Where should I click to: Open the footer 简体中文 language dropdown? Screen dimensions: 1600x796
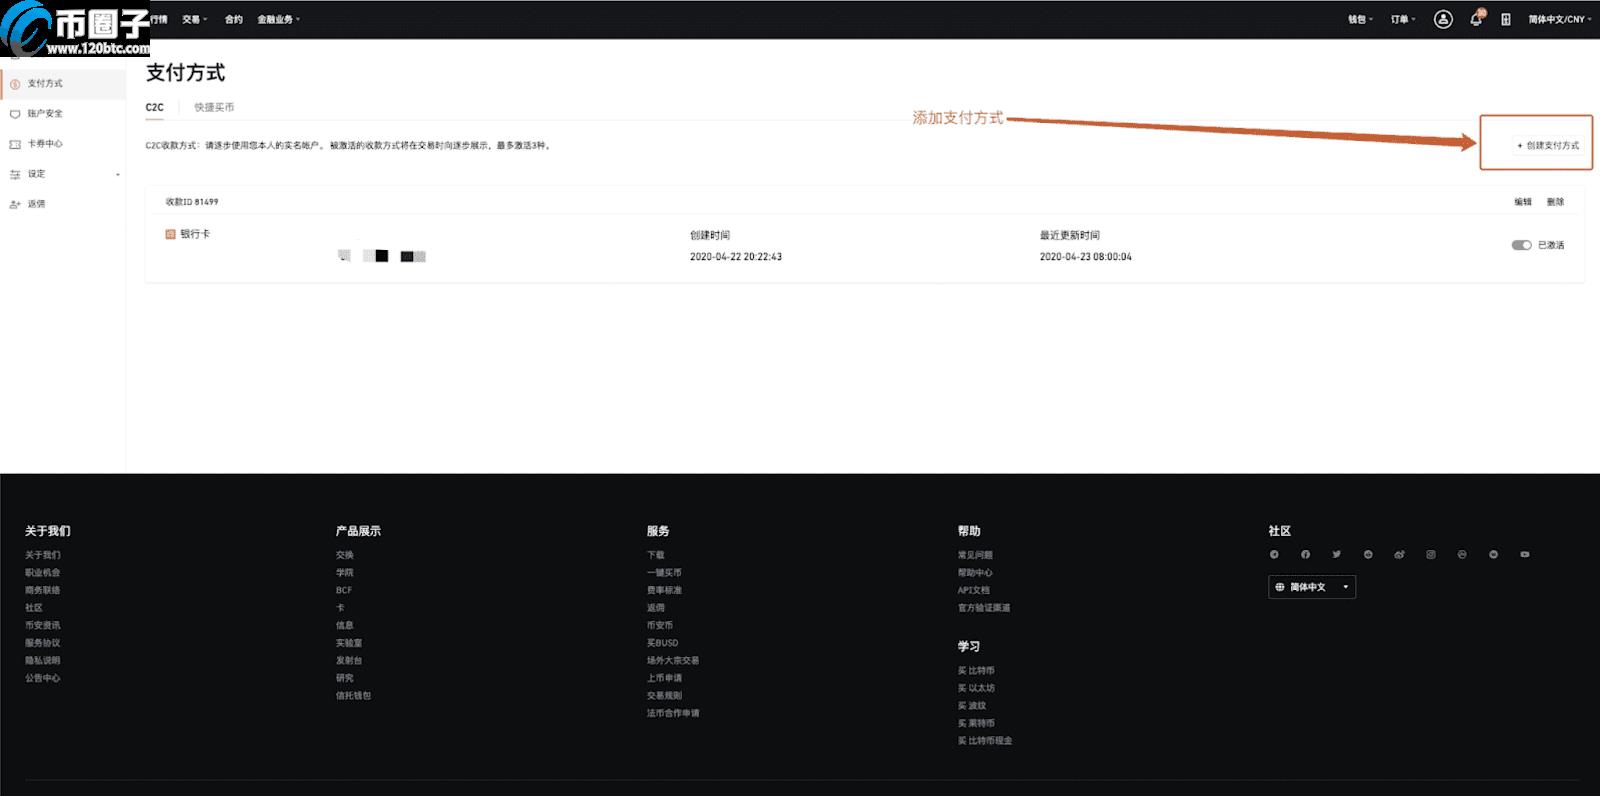coord(1312,587)
